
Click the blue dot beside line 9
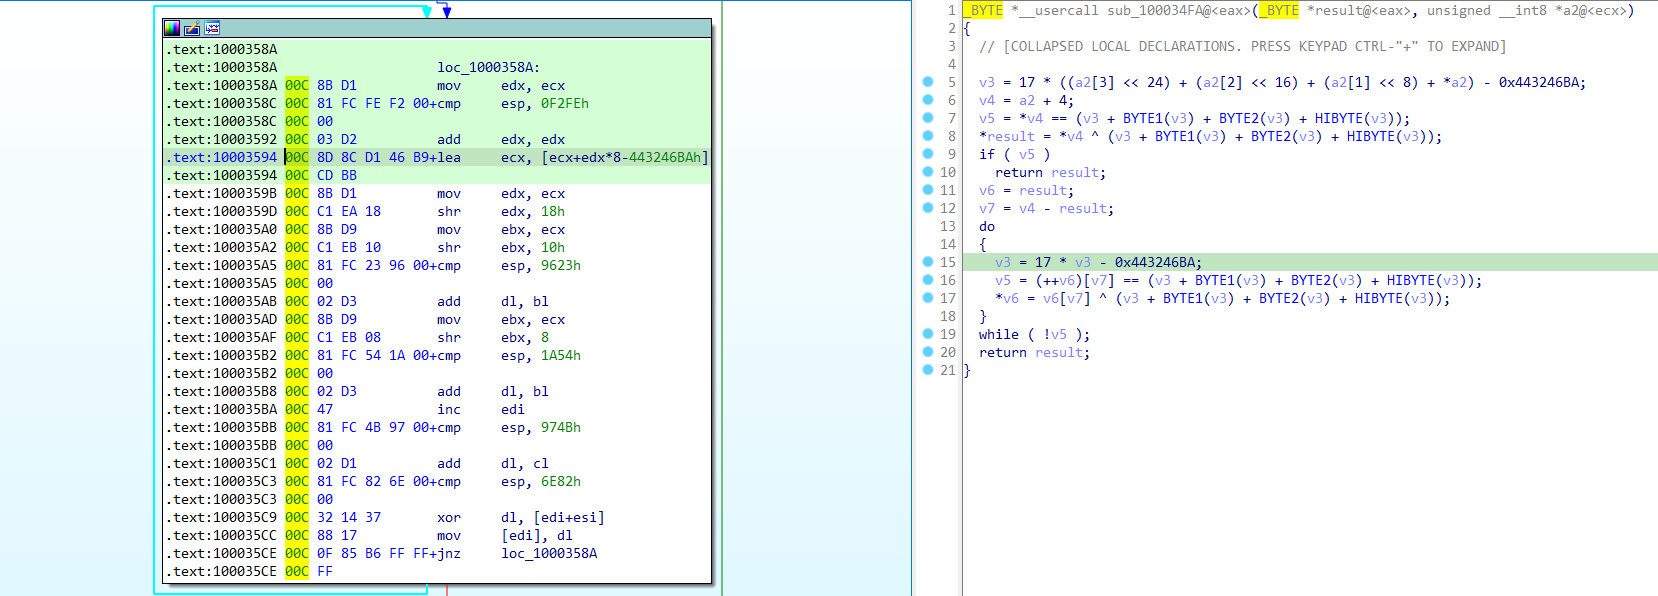point(928,154)
